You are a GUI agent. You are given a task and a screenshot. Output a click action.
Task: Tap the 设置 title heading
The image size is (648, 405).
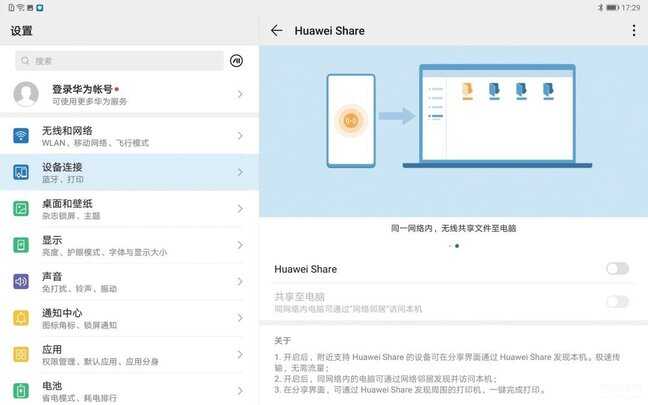pyautogui.click(x=21, y=31)
